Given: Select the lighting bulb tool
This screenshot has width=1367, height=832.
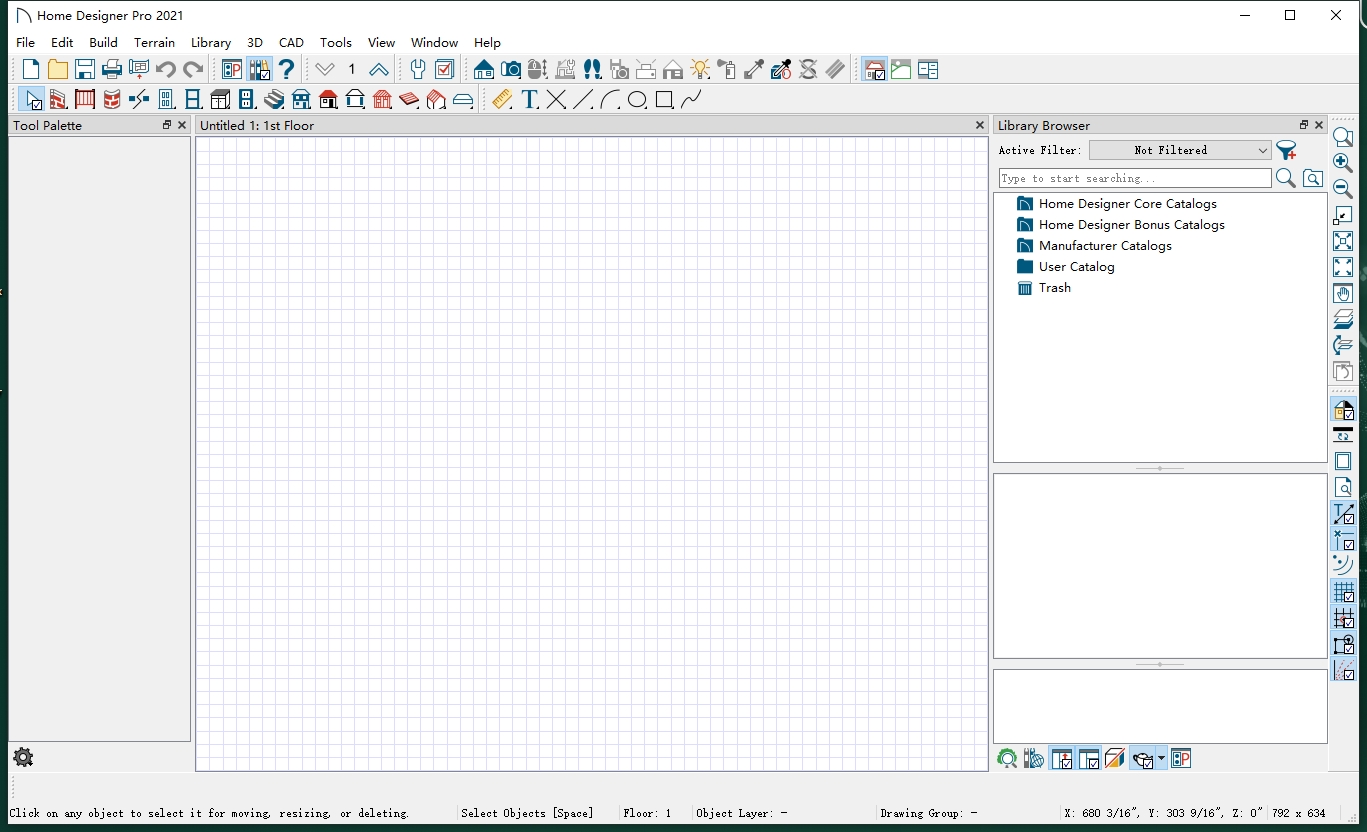Looking at the screenshot, I should (700, 70).
